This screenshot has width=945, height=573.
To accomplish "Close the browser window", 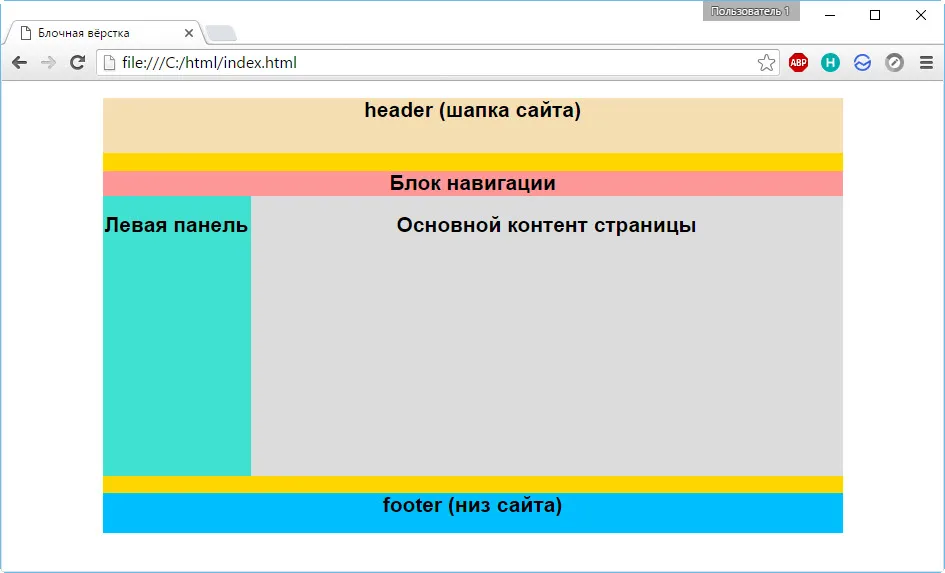I will (x=921, y=15).
